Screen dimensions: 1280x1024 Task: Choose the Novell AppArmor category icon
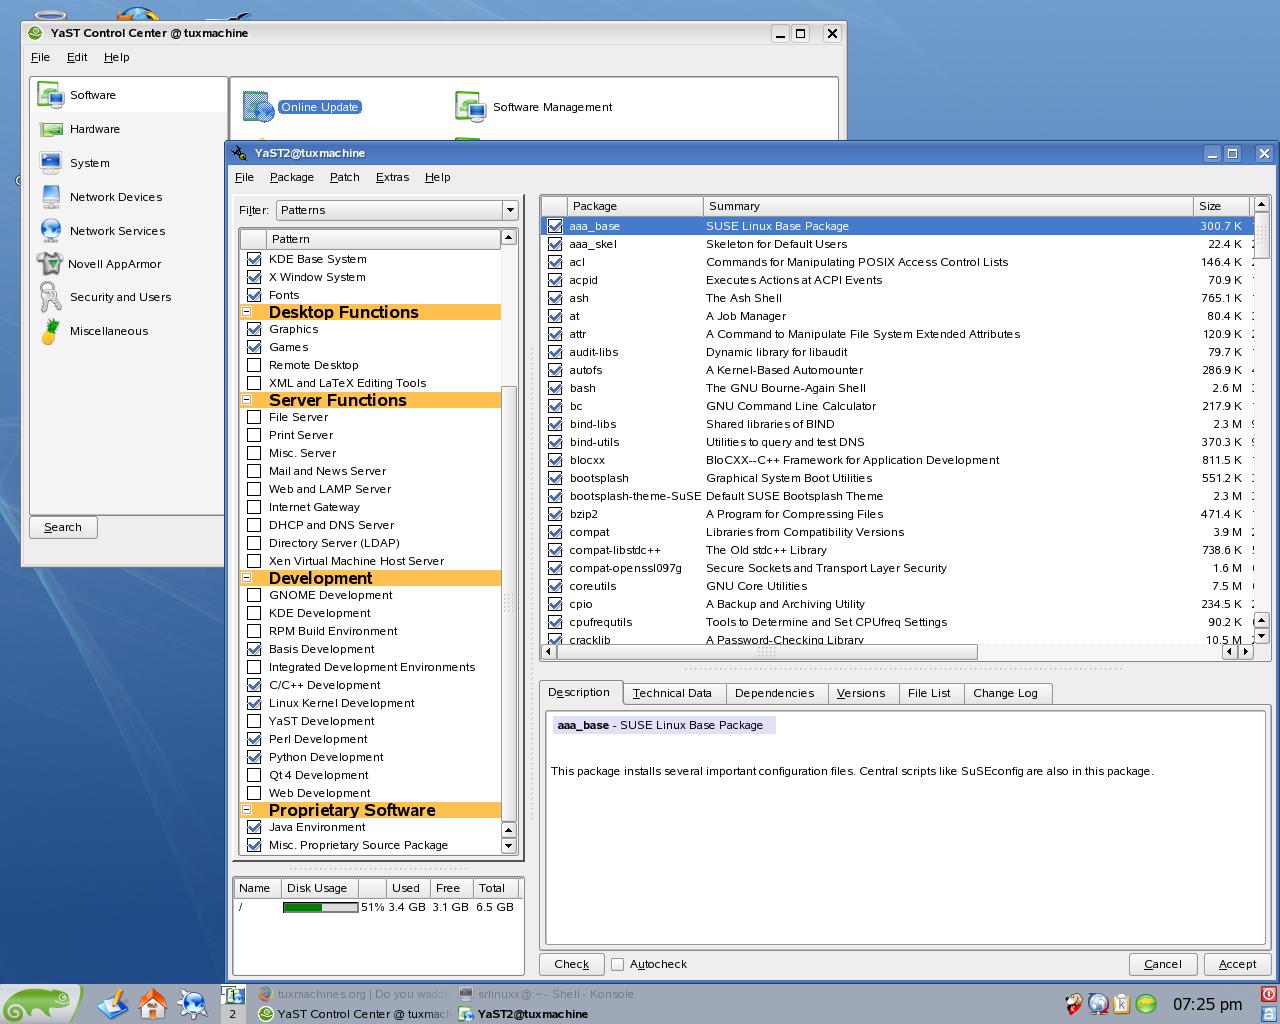(49, 264)
